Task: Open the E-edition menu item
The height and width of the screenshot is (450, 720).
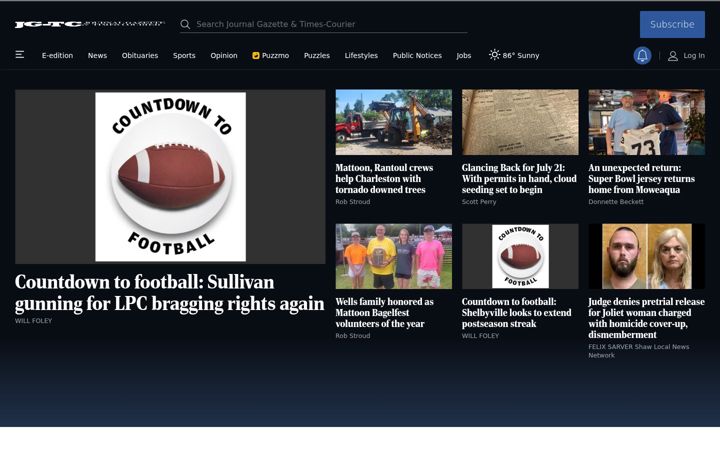Action: click(57, 56)
